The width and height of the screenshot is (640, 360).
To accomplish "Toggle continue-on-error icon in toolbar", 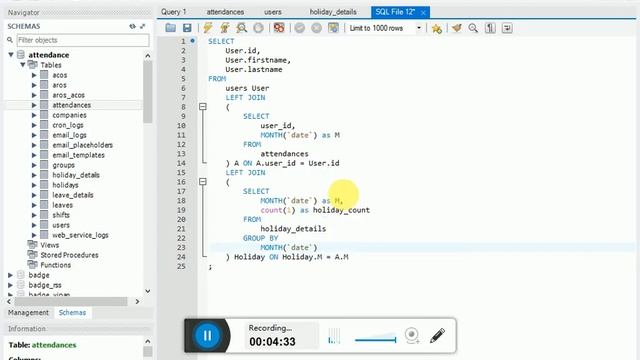I will pyautogui.click(x=279, y=28).
